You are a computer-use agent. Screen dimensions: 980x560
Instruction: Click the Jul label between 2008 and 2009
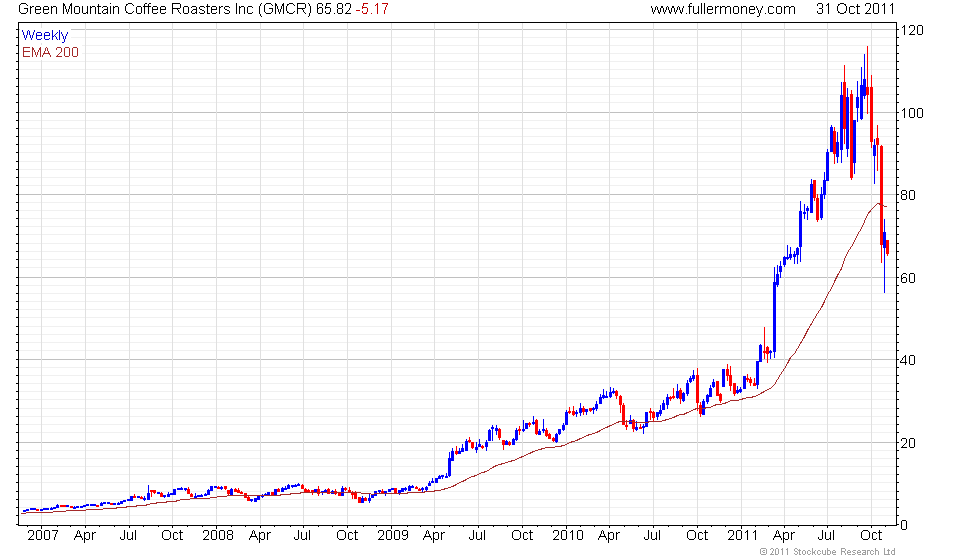coord(302,536)
